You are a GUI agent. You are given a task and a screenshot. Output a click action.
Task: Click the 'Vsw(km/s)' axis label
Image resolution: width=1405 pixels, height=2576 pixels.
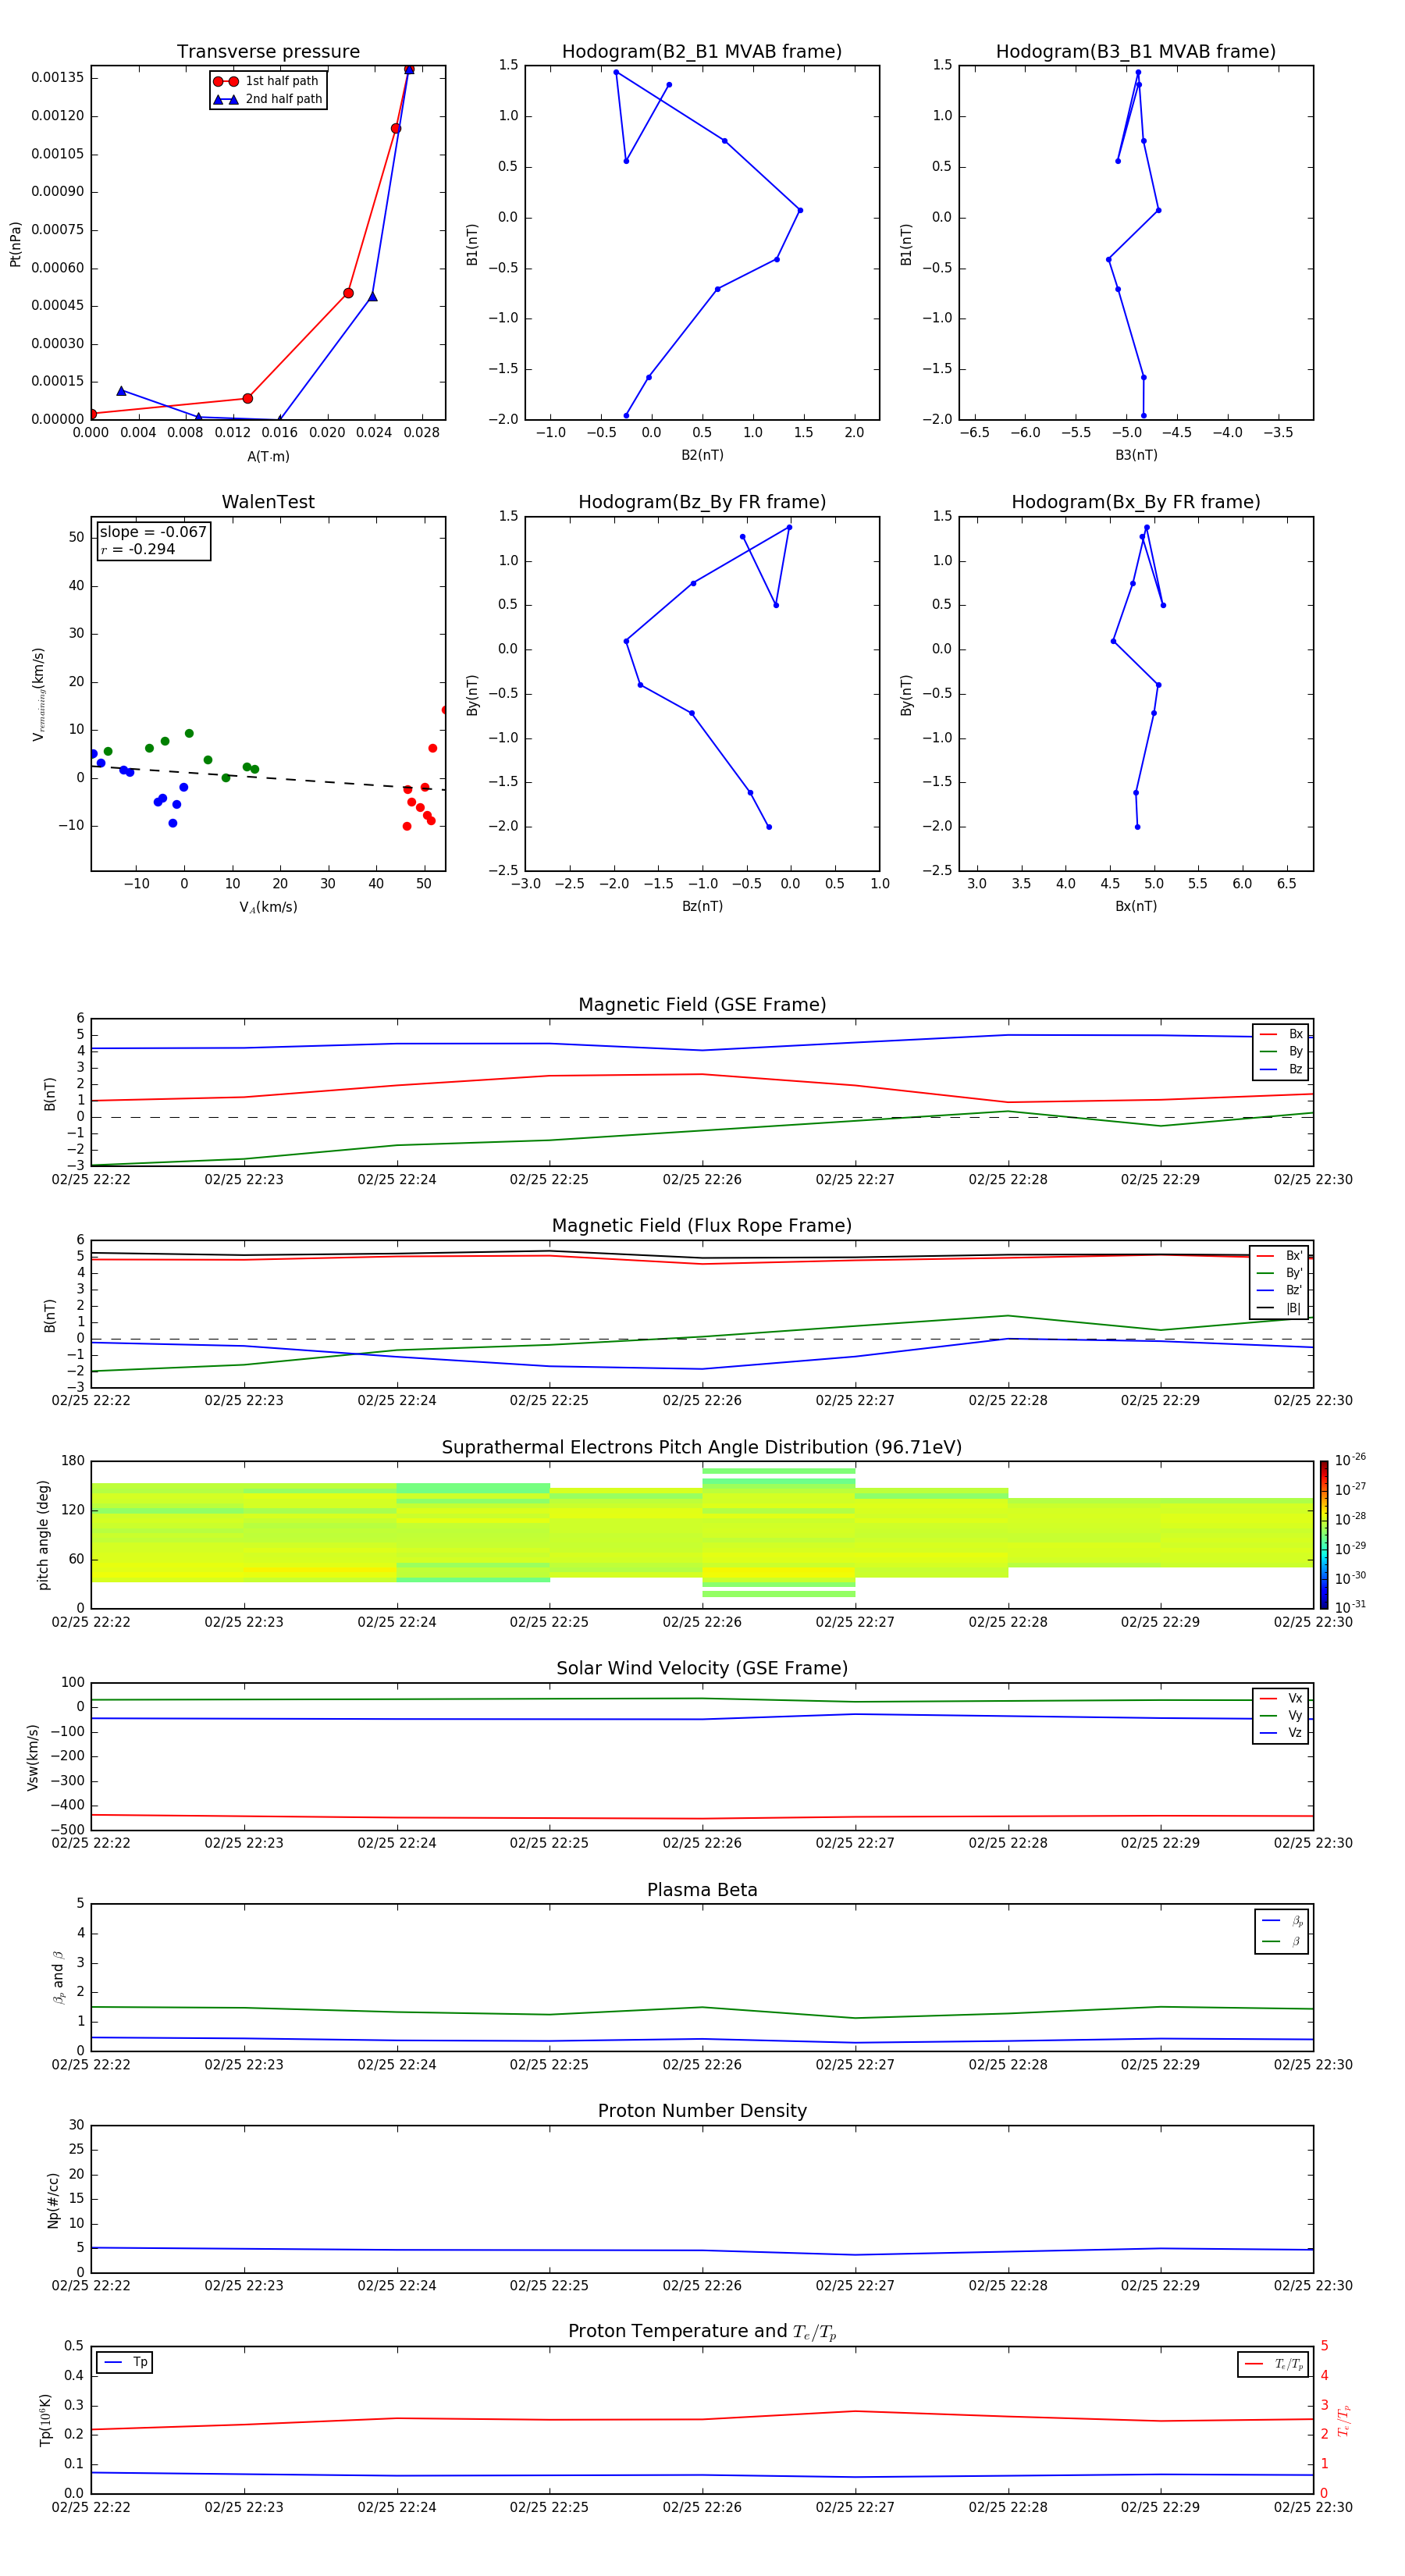(33, 1756)
